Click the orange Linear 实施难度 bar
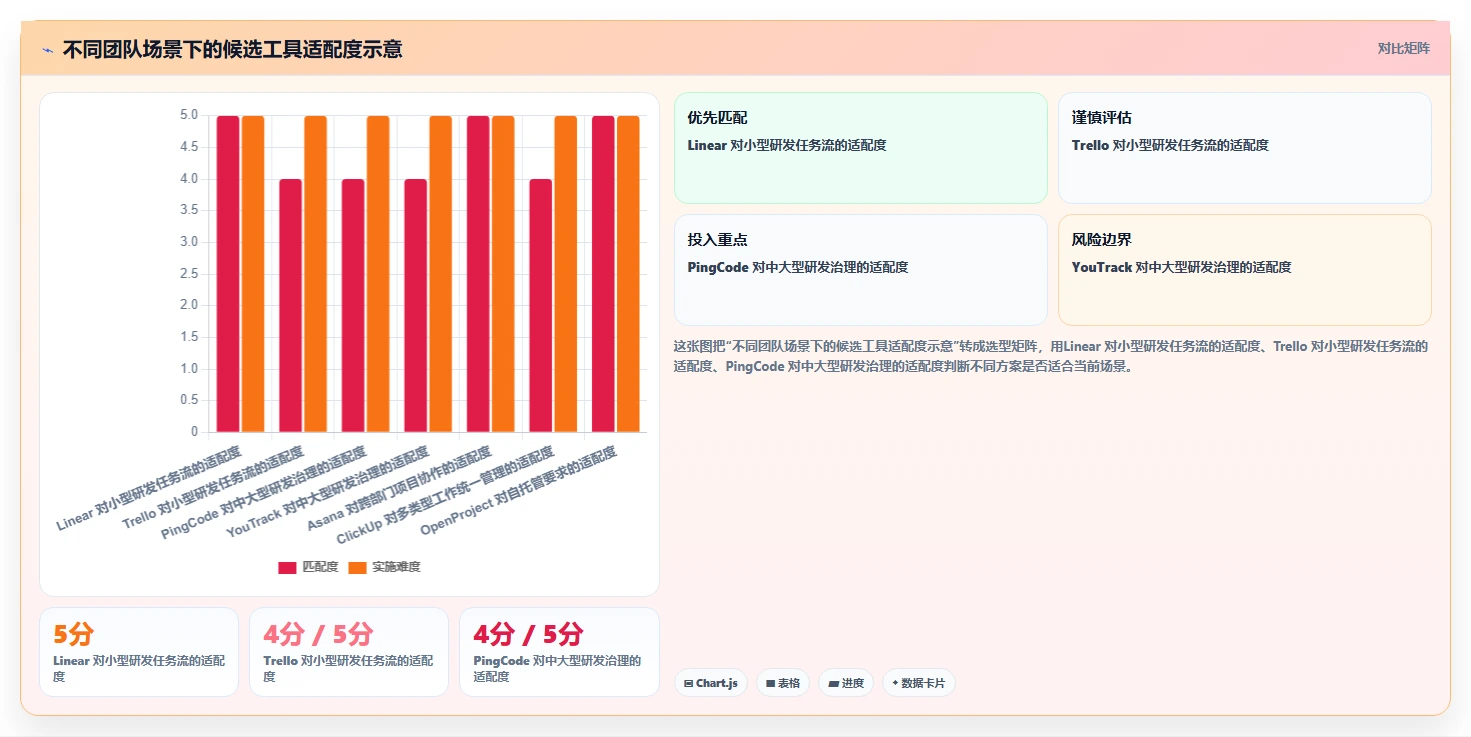 tap(253, 274)
